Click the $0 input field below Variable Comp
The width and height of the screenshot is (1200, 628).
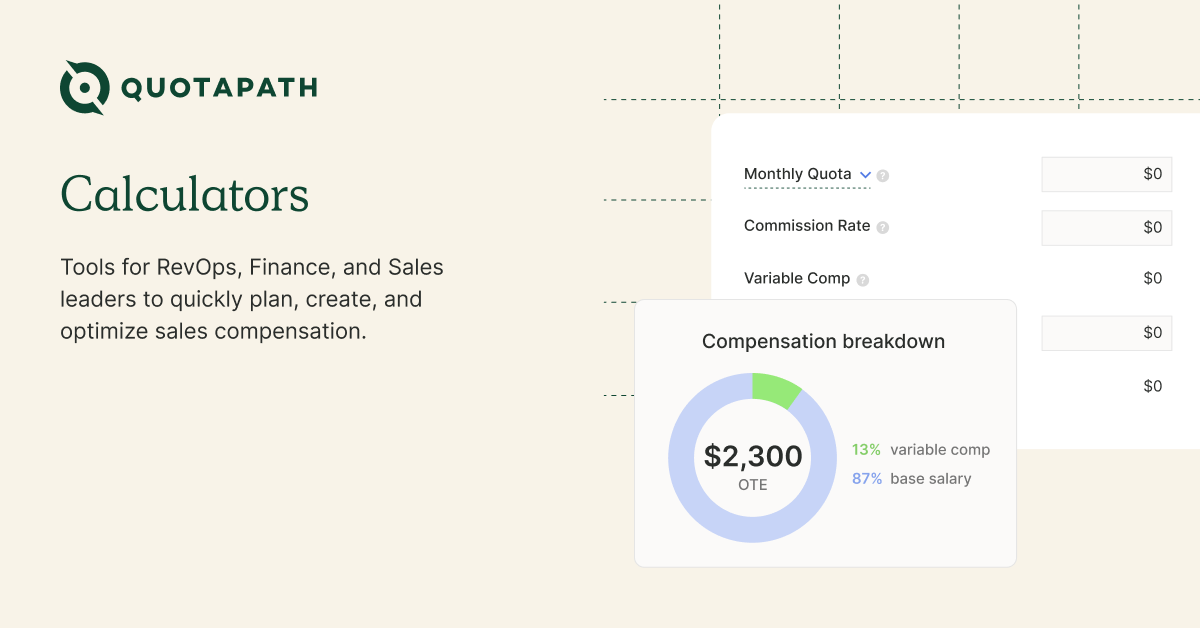tap(1106, 332)
